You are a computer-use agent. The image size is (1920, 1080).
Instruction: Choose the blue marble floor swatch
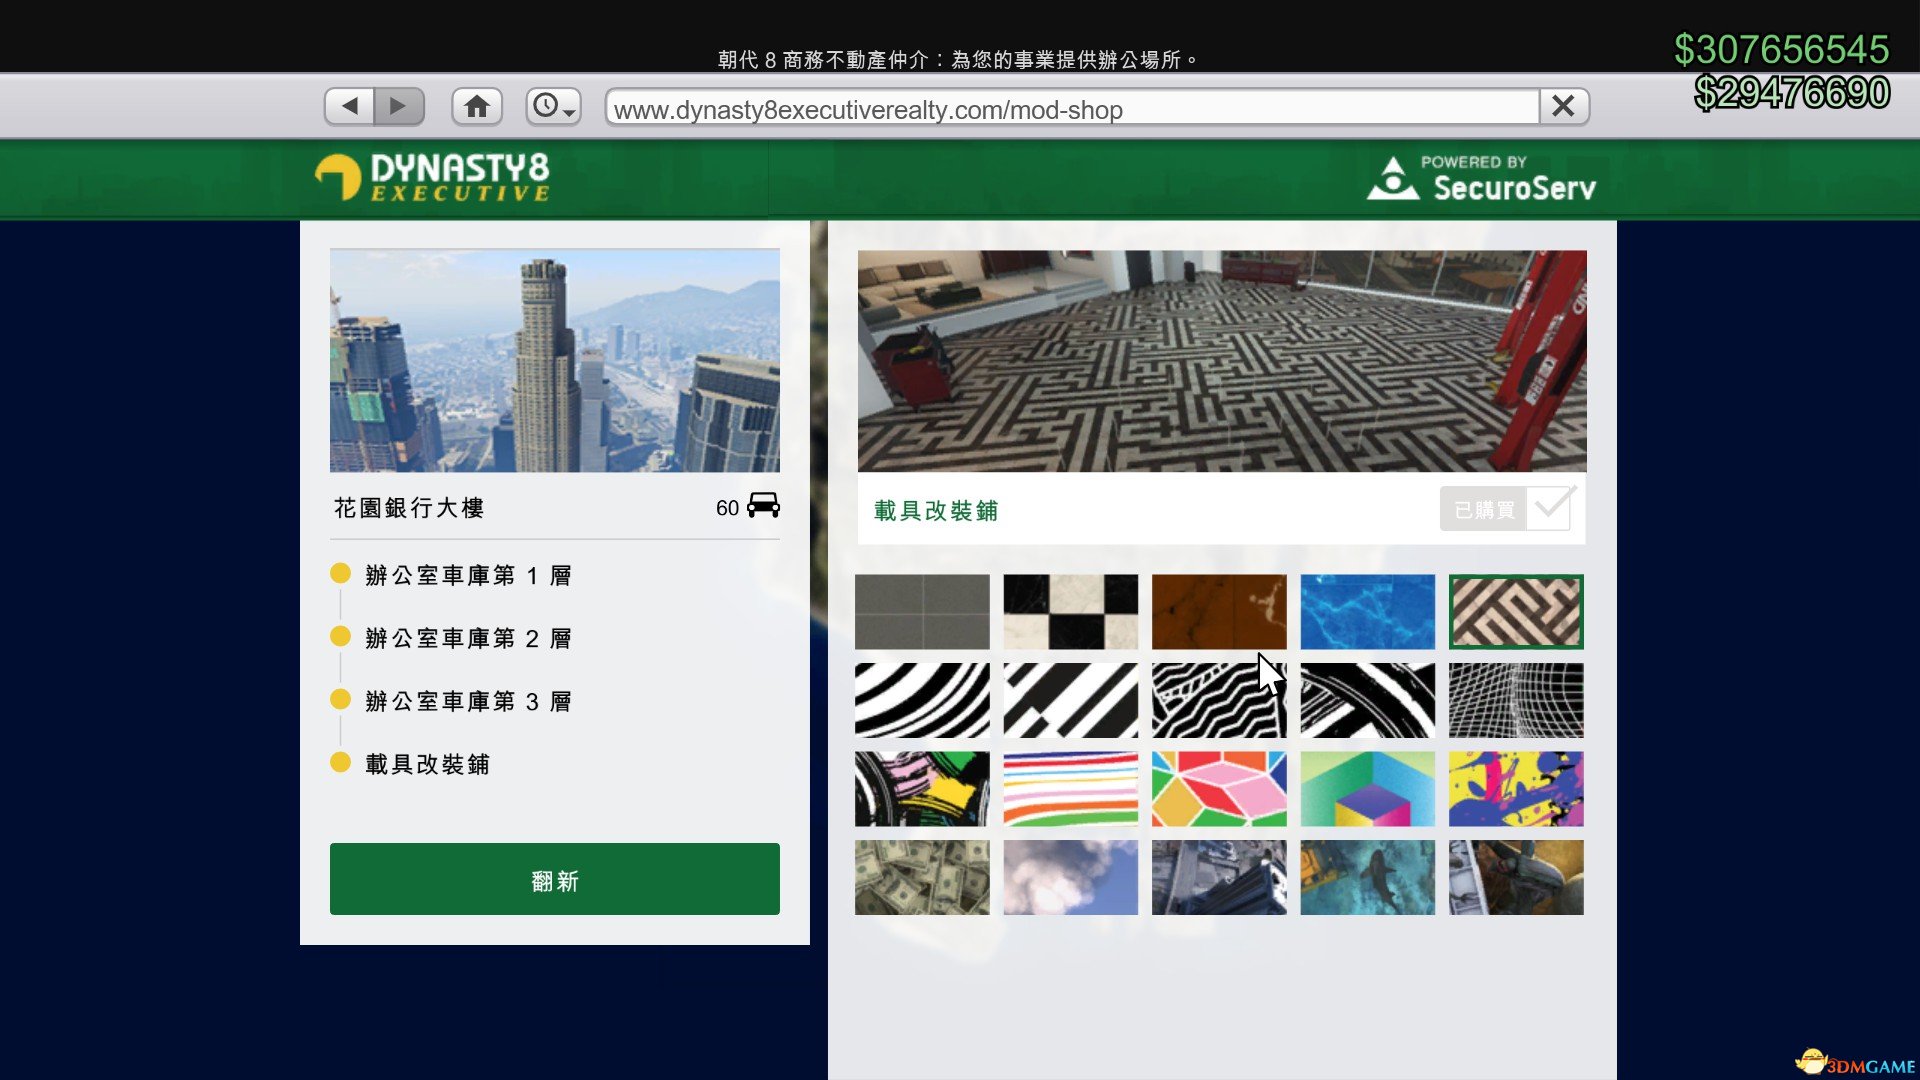coord(1368,612)
